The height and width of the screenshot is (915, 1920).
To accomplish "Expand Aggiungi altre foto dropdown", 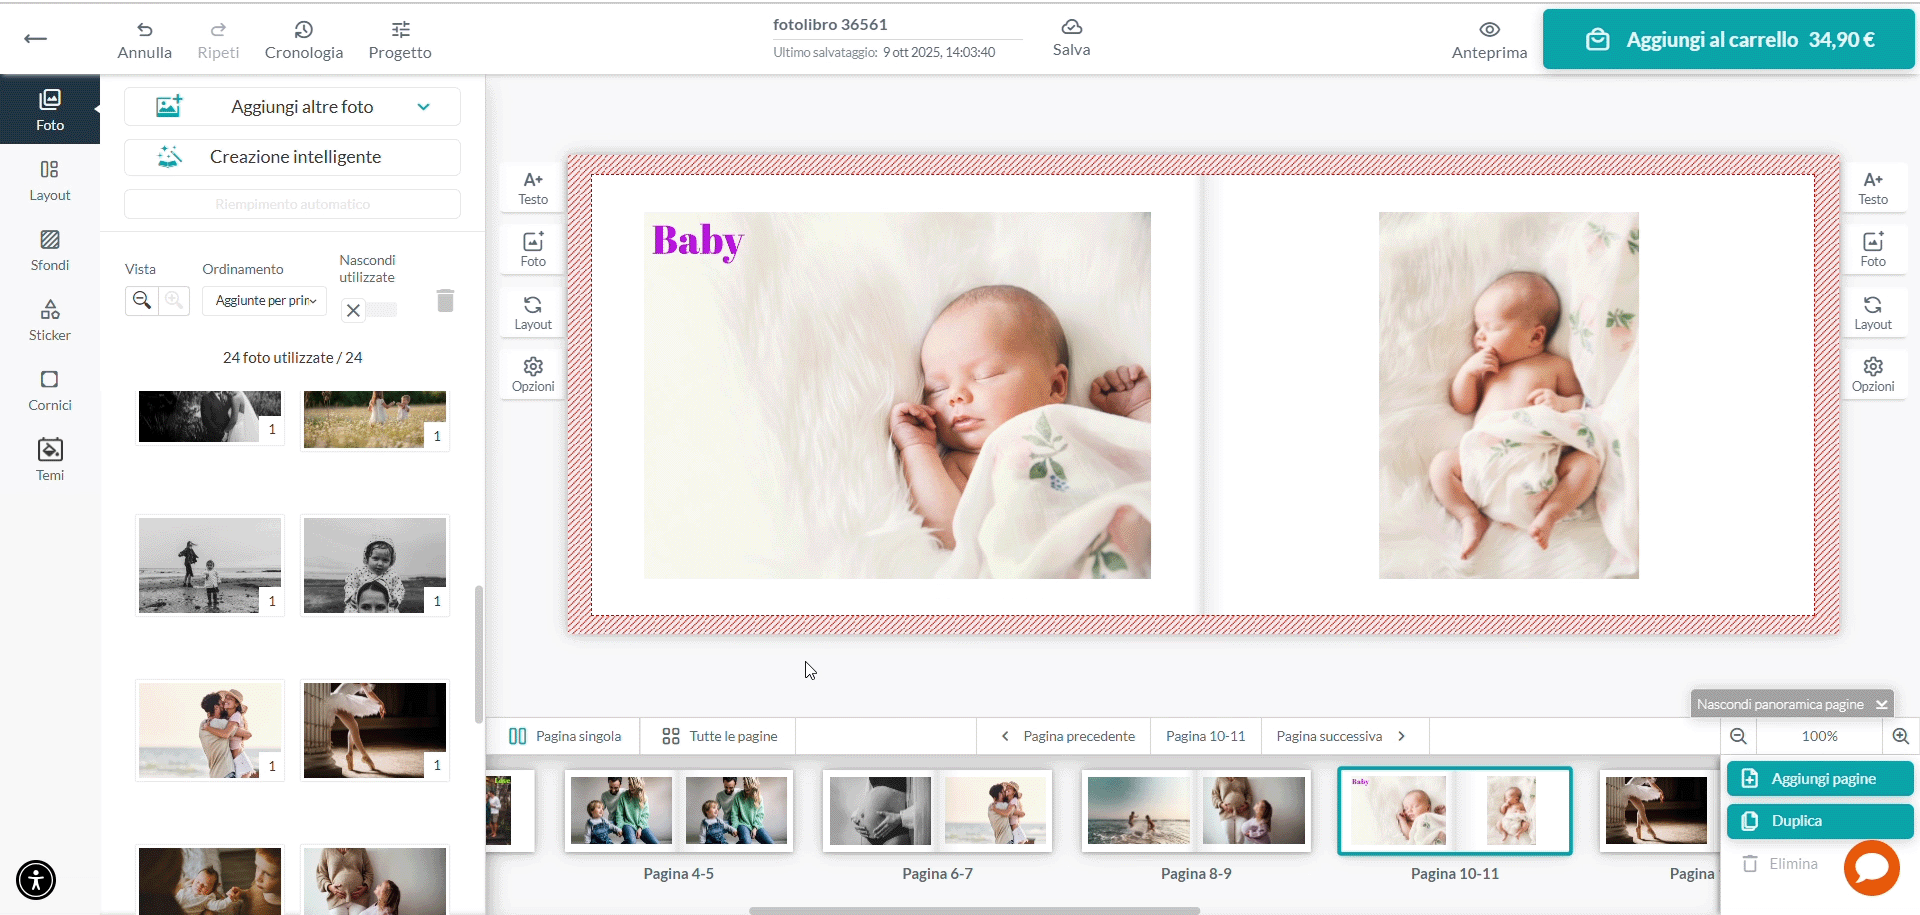I will tap(292, 107).
